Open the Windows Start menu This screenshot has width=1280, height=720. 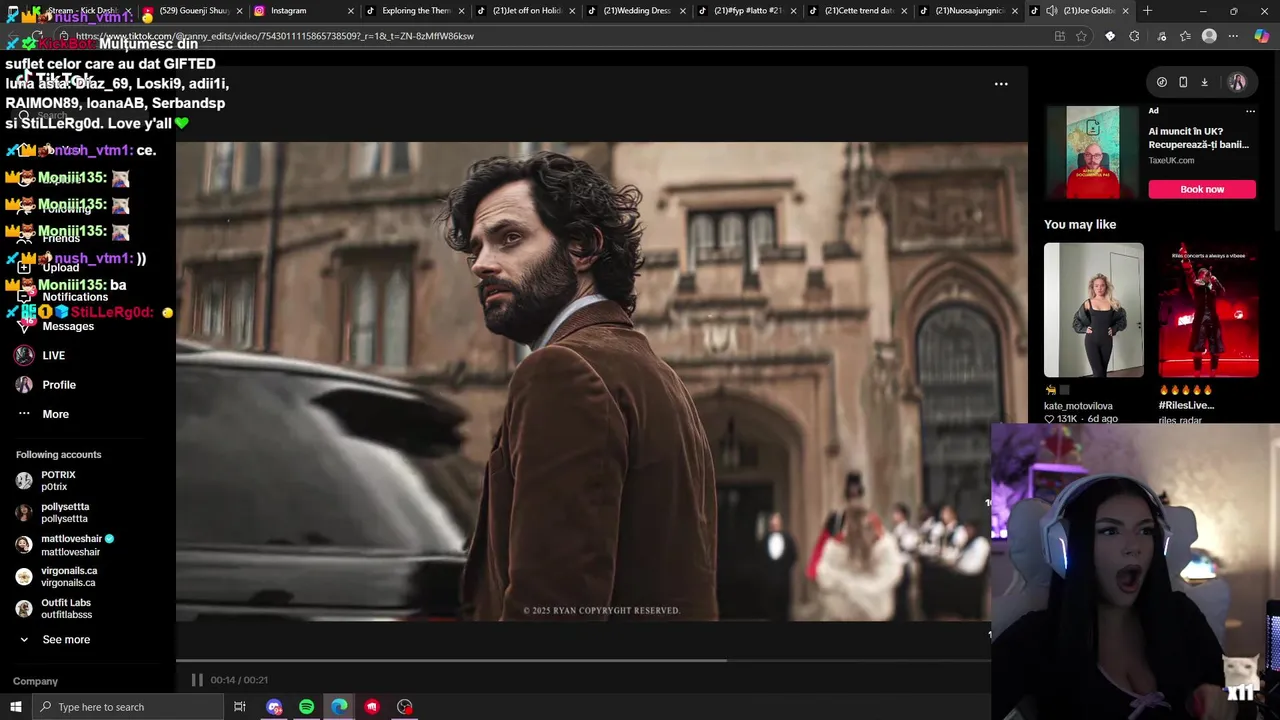tap(16, 707)
